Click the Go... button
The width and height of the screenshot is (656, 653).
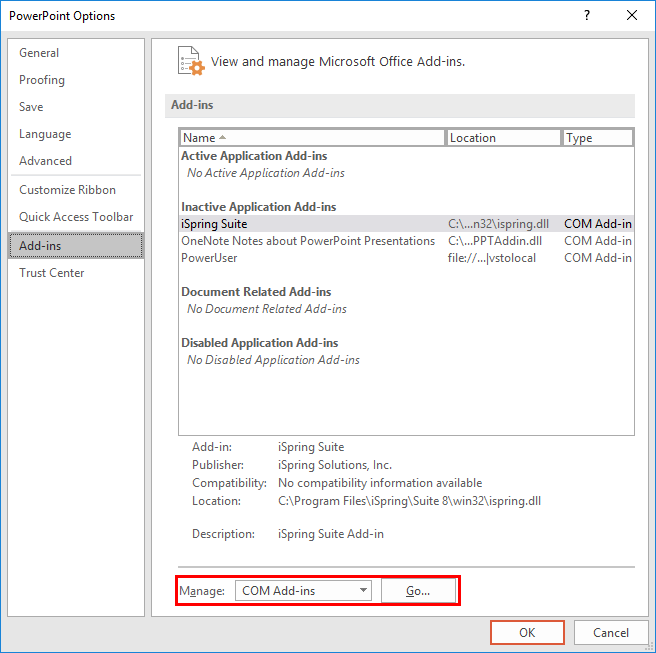pos(418,590)
